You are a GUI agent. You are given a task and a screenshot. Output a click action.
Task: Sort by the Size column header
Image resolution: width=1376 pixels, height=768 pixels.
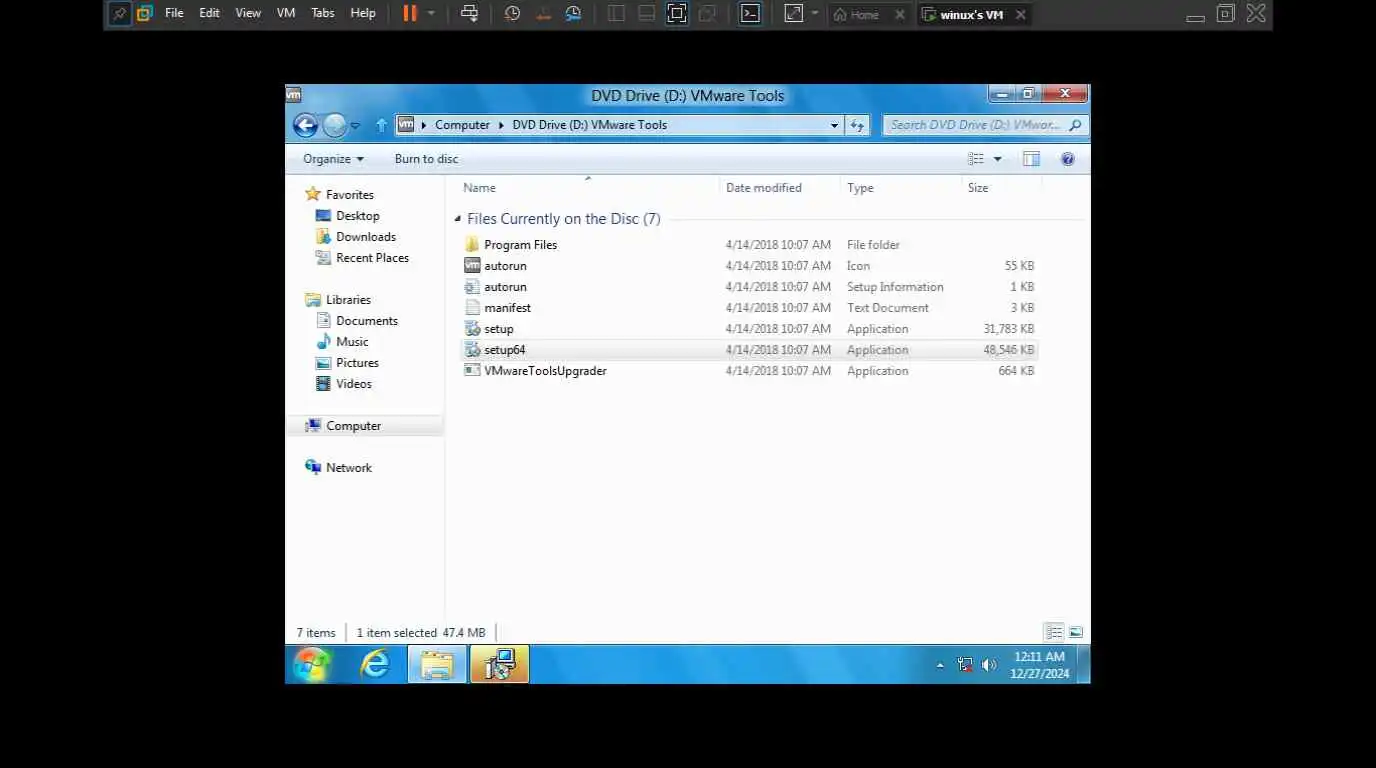pyautogui.click(x=1001, y=188)
